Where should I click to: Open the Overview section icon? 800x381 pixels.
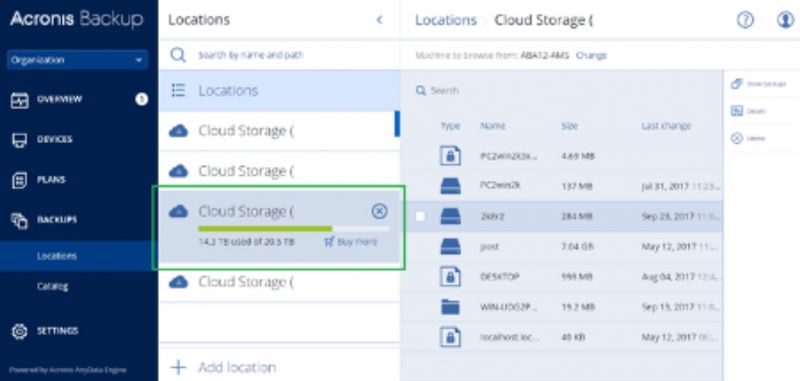tap(19, 100)
